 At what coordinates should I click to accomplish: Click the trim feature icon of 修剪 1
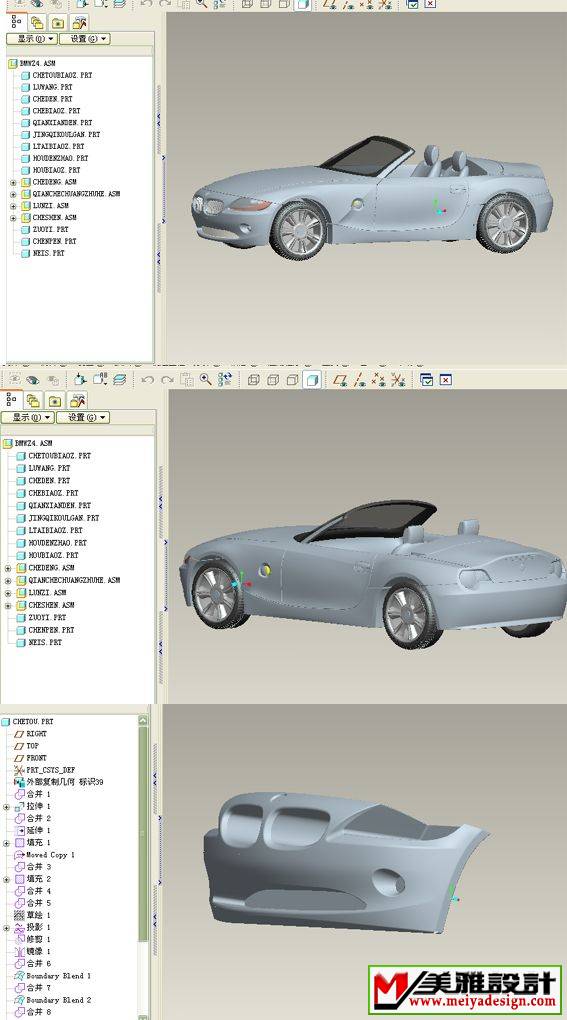pos(19,939)
